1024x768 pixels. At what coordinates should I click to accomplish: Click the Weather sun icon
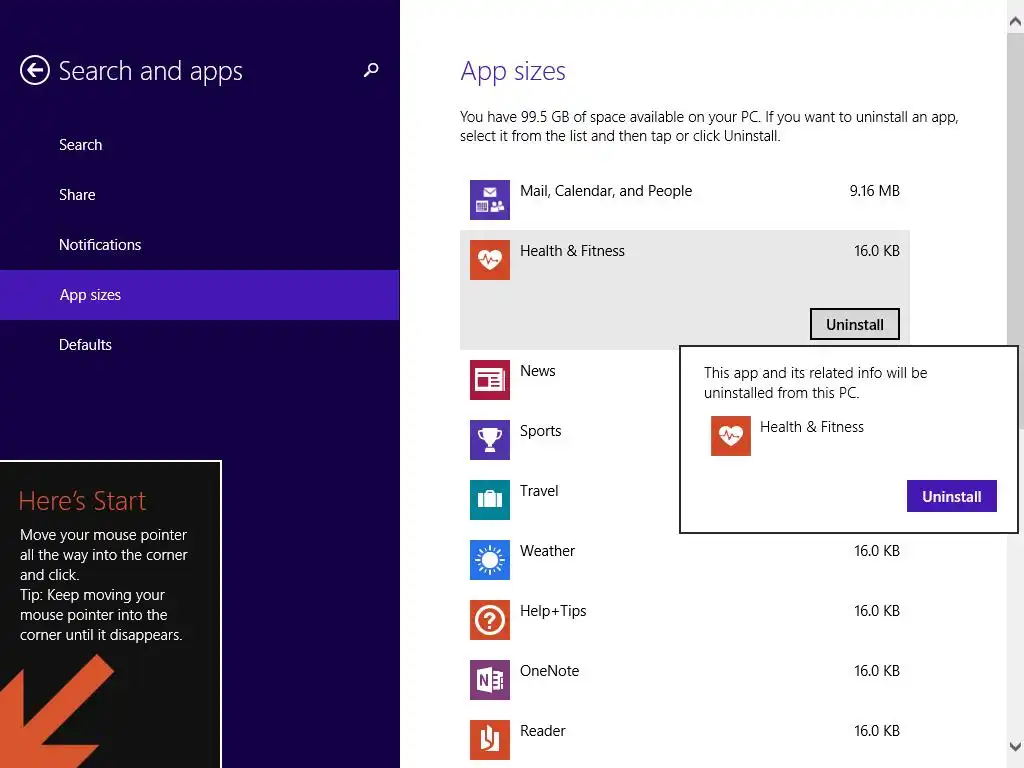pos(490,560)
